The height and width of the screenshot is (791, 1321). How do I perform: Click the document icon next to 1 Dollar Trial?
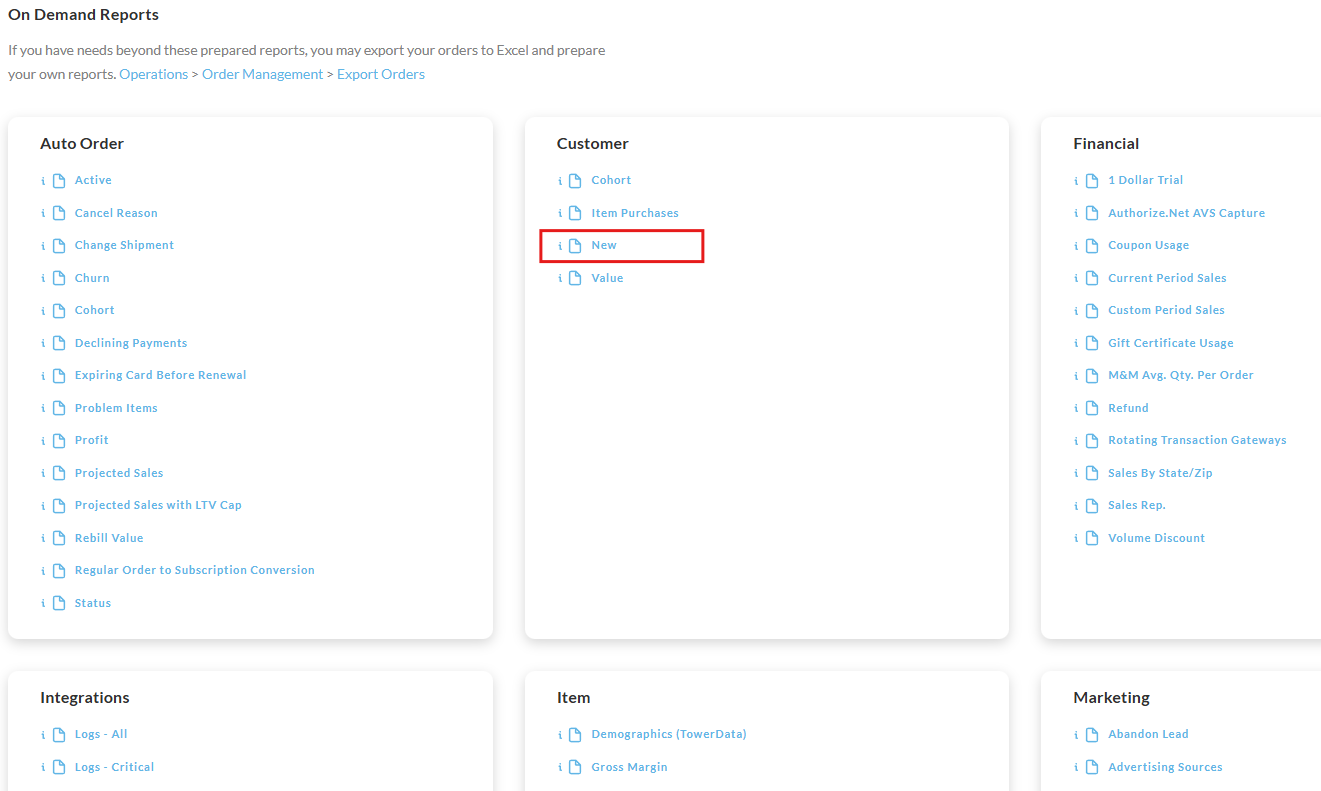[x=1092, y=180]
